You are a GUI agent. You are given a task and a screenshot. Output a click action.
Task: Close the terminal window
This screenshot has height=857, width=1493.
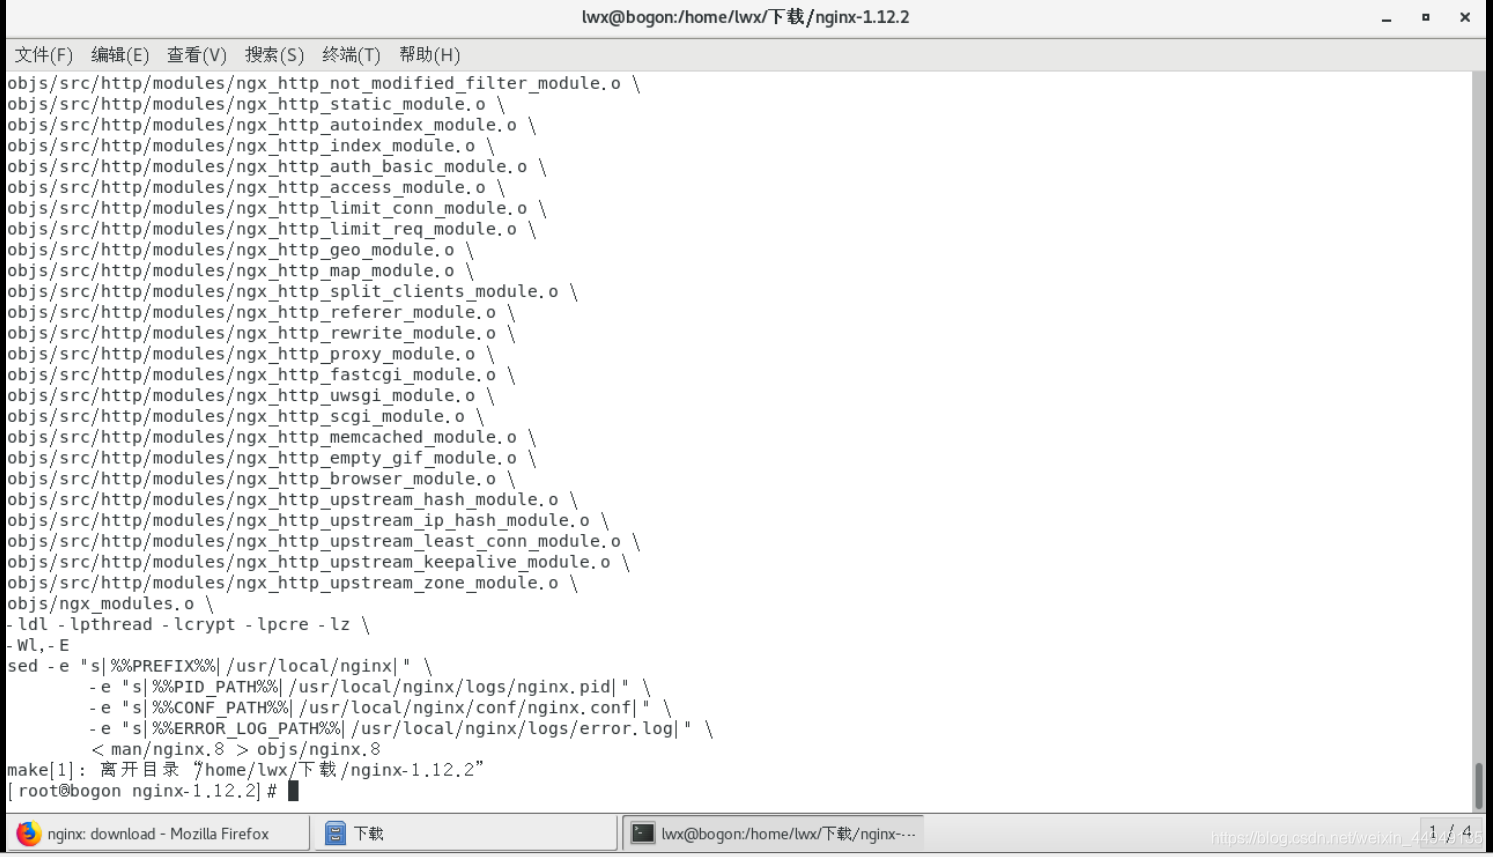click(1465, 17)
